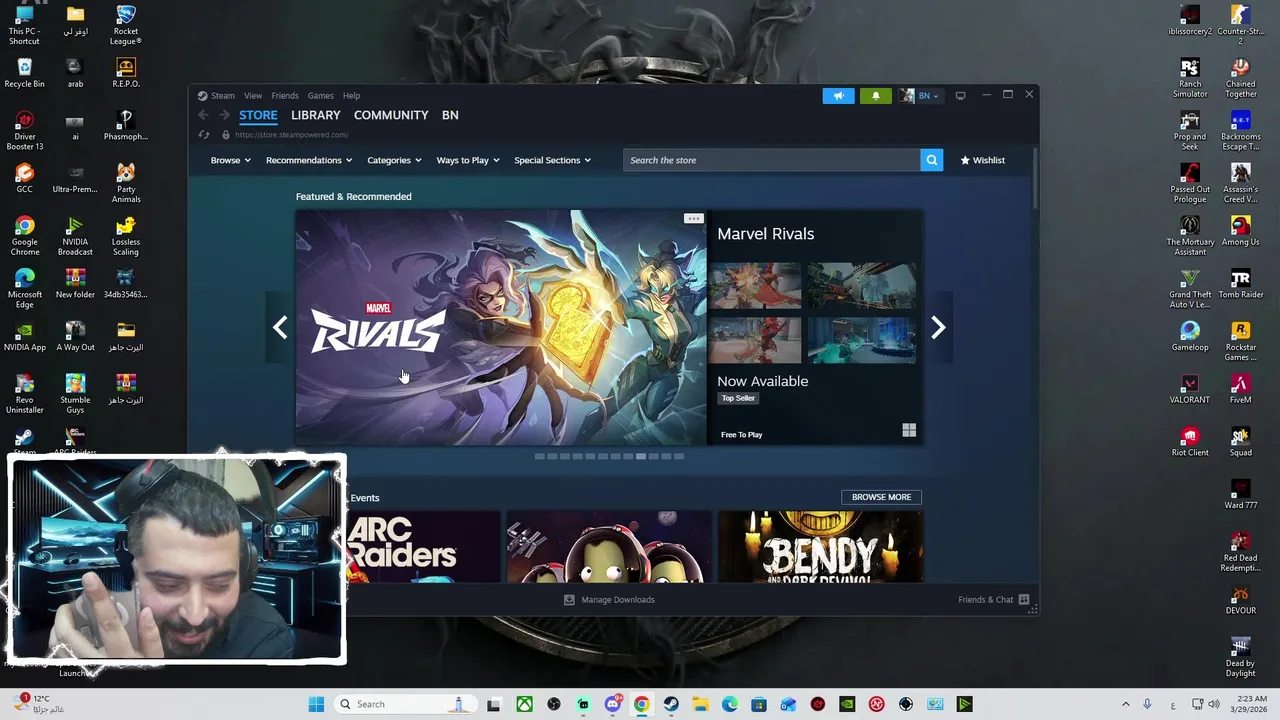Viewport: 1280px width, 720px height.
Task: Open the Friends menu
Action: click(x=284, y=96)
